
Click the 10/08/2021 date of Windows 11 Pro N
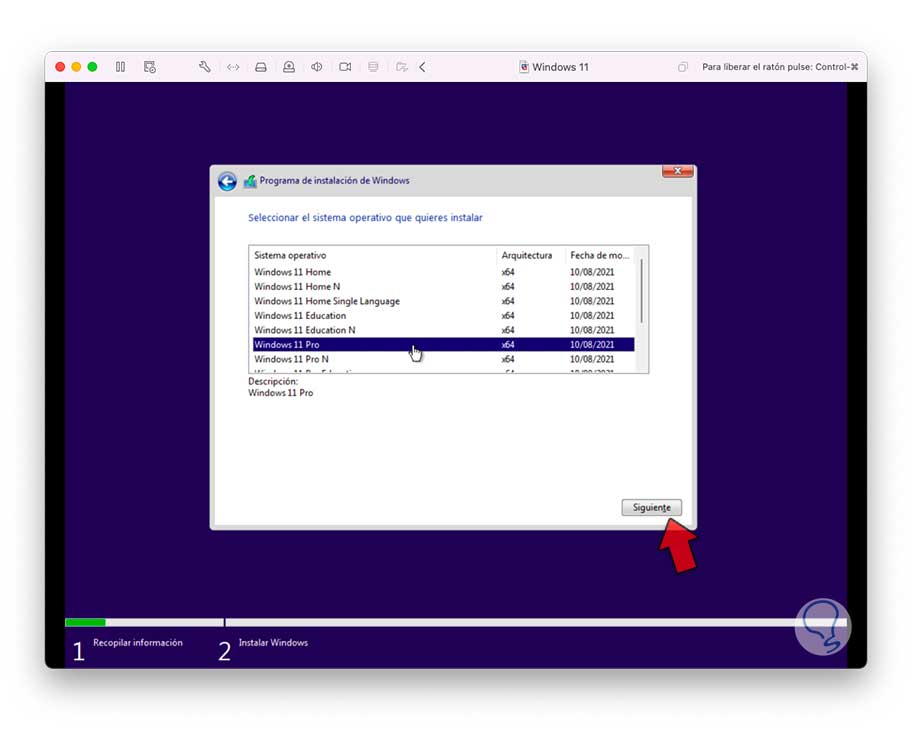592,359
